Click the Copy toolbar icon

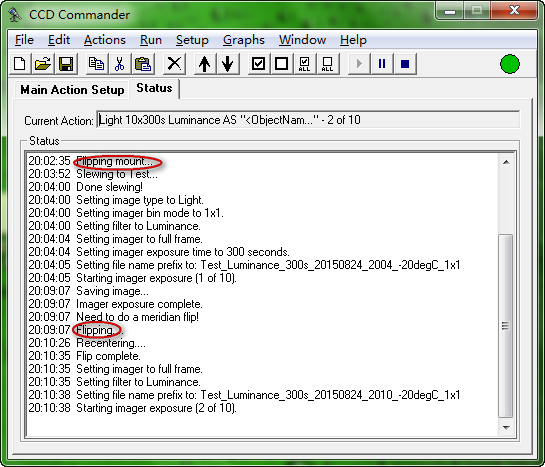point(97,64)
